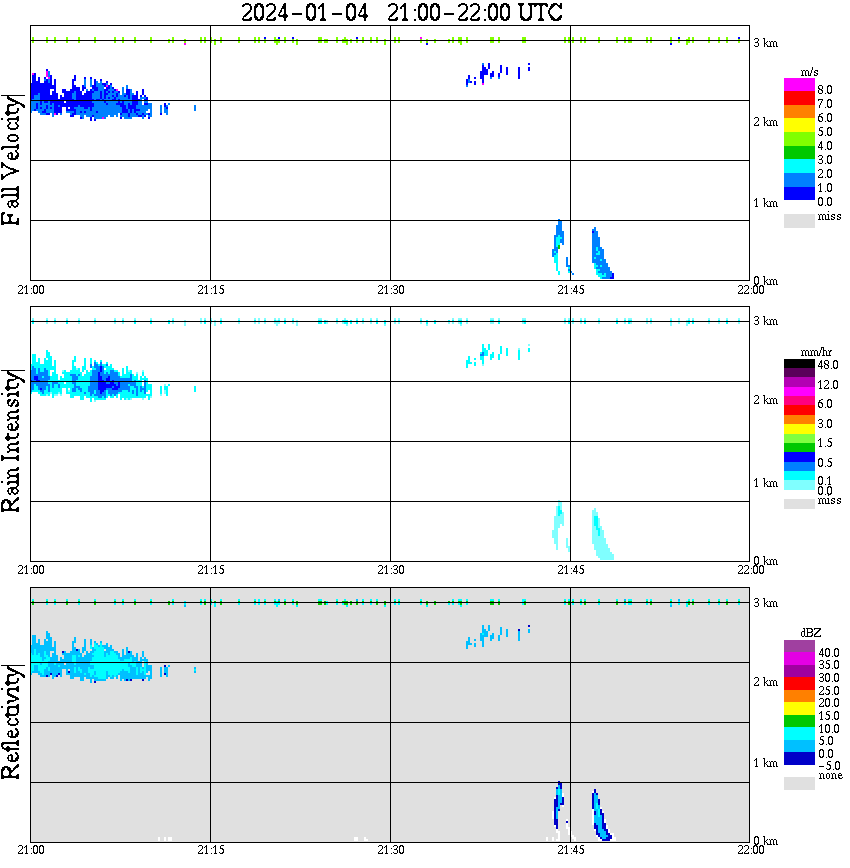Screen dimensions: 850x868
Task: Click the low-level streak after 21:45 in Reflectivity panel
Action: (x=601, y=815)
